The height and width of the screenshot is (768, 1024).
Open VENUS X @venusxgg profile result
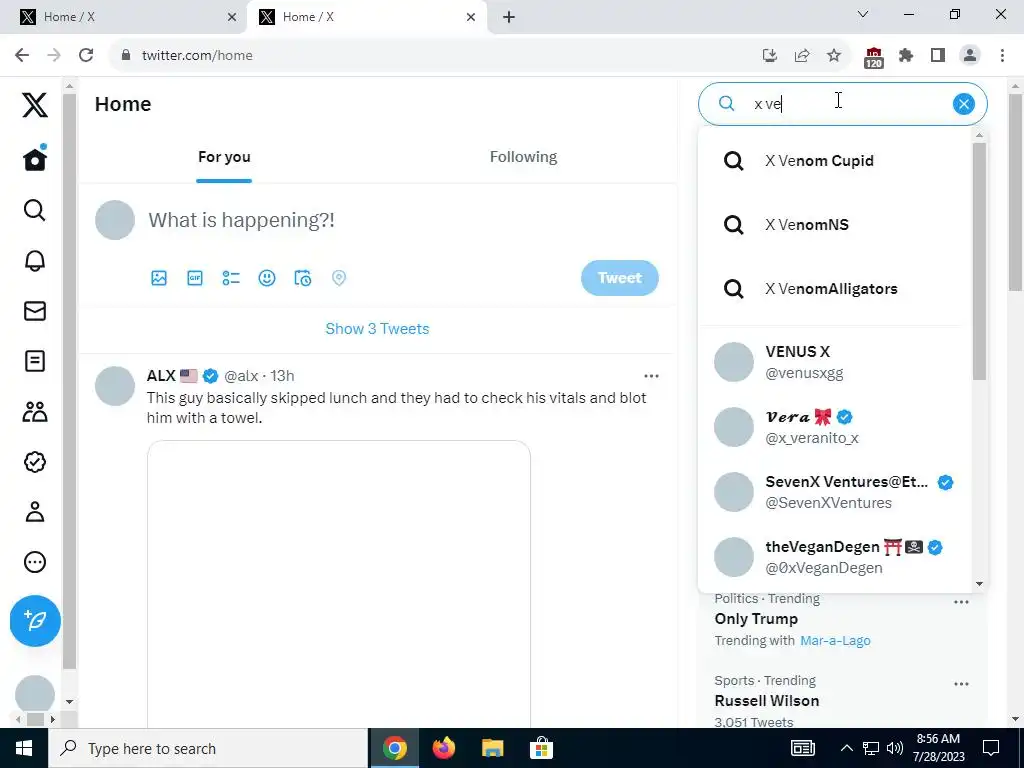click(x=835, y=362)
